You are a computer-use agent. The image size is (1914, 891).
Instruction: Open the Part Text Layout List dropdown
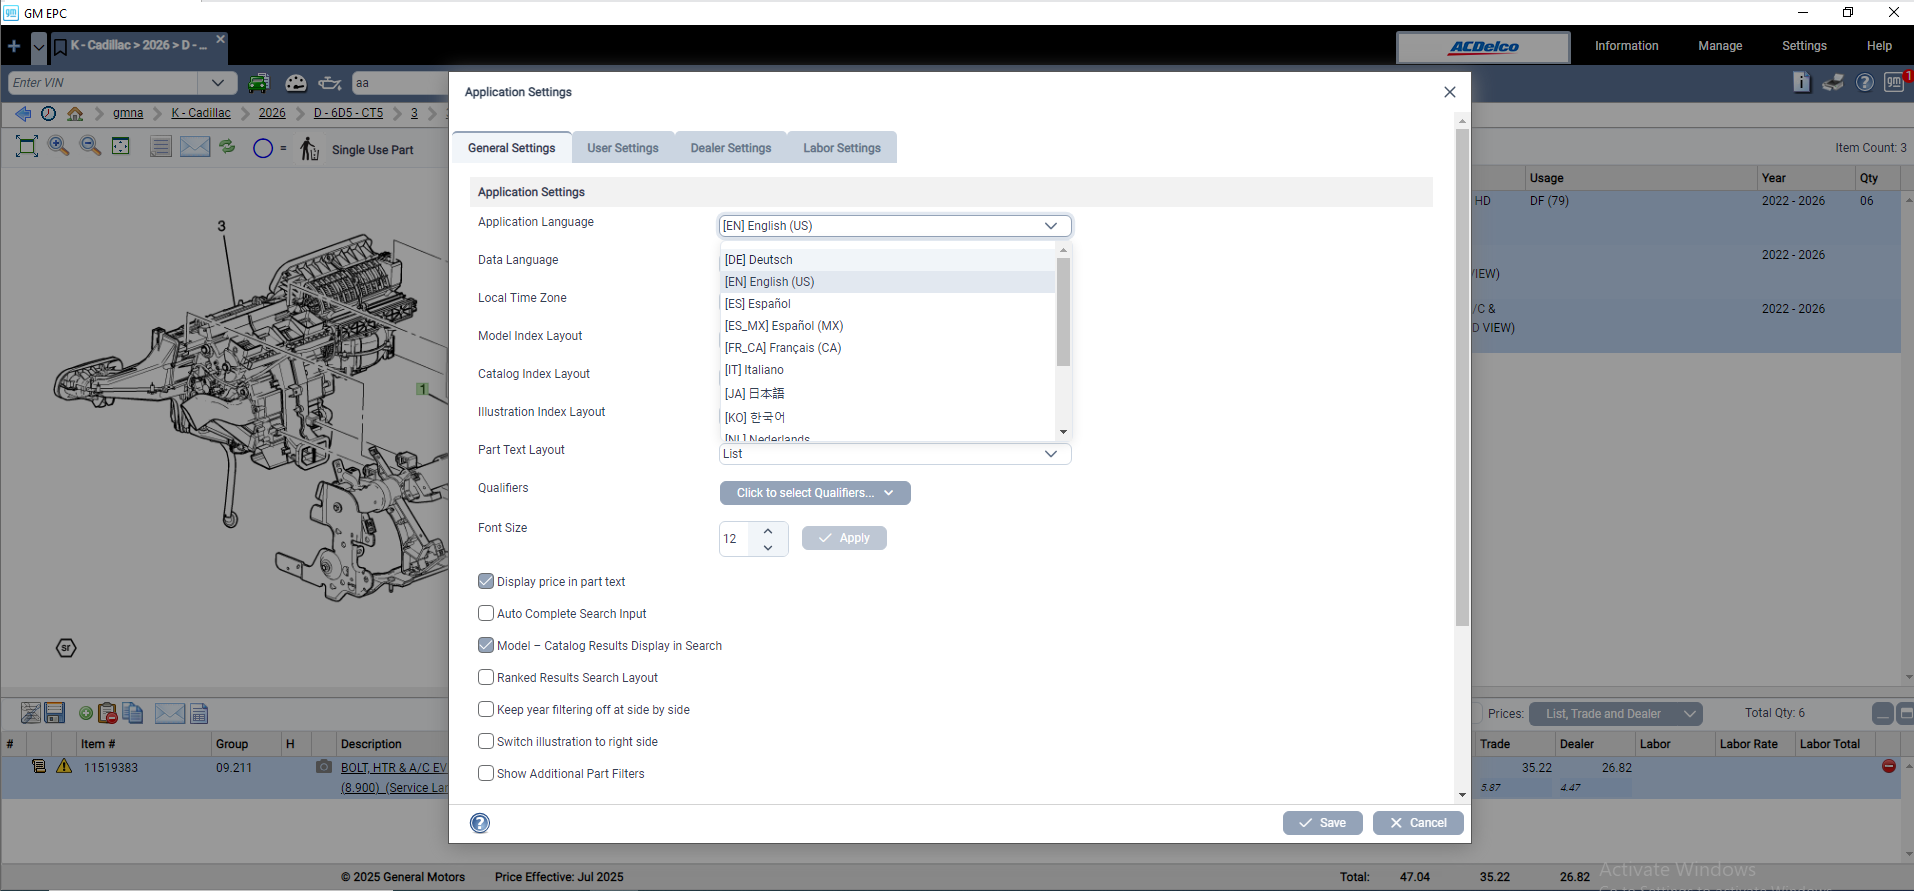pos(895,454)
